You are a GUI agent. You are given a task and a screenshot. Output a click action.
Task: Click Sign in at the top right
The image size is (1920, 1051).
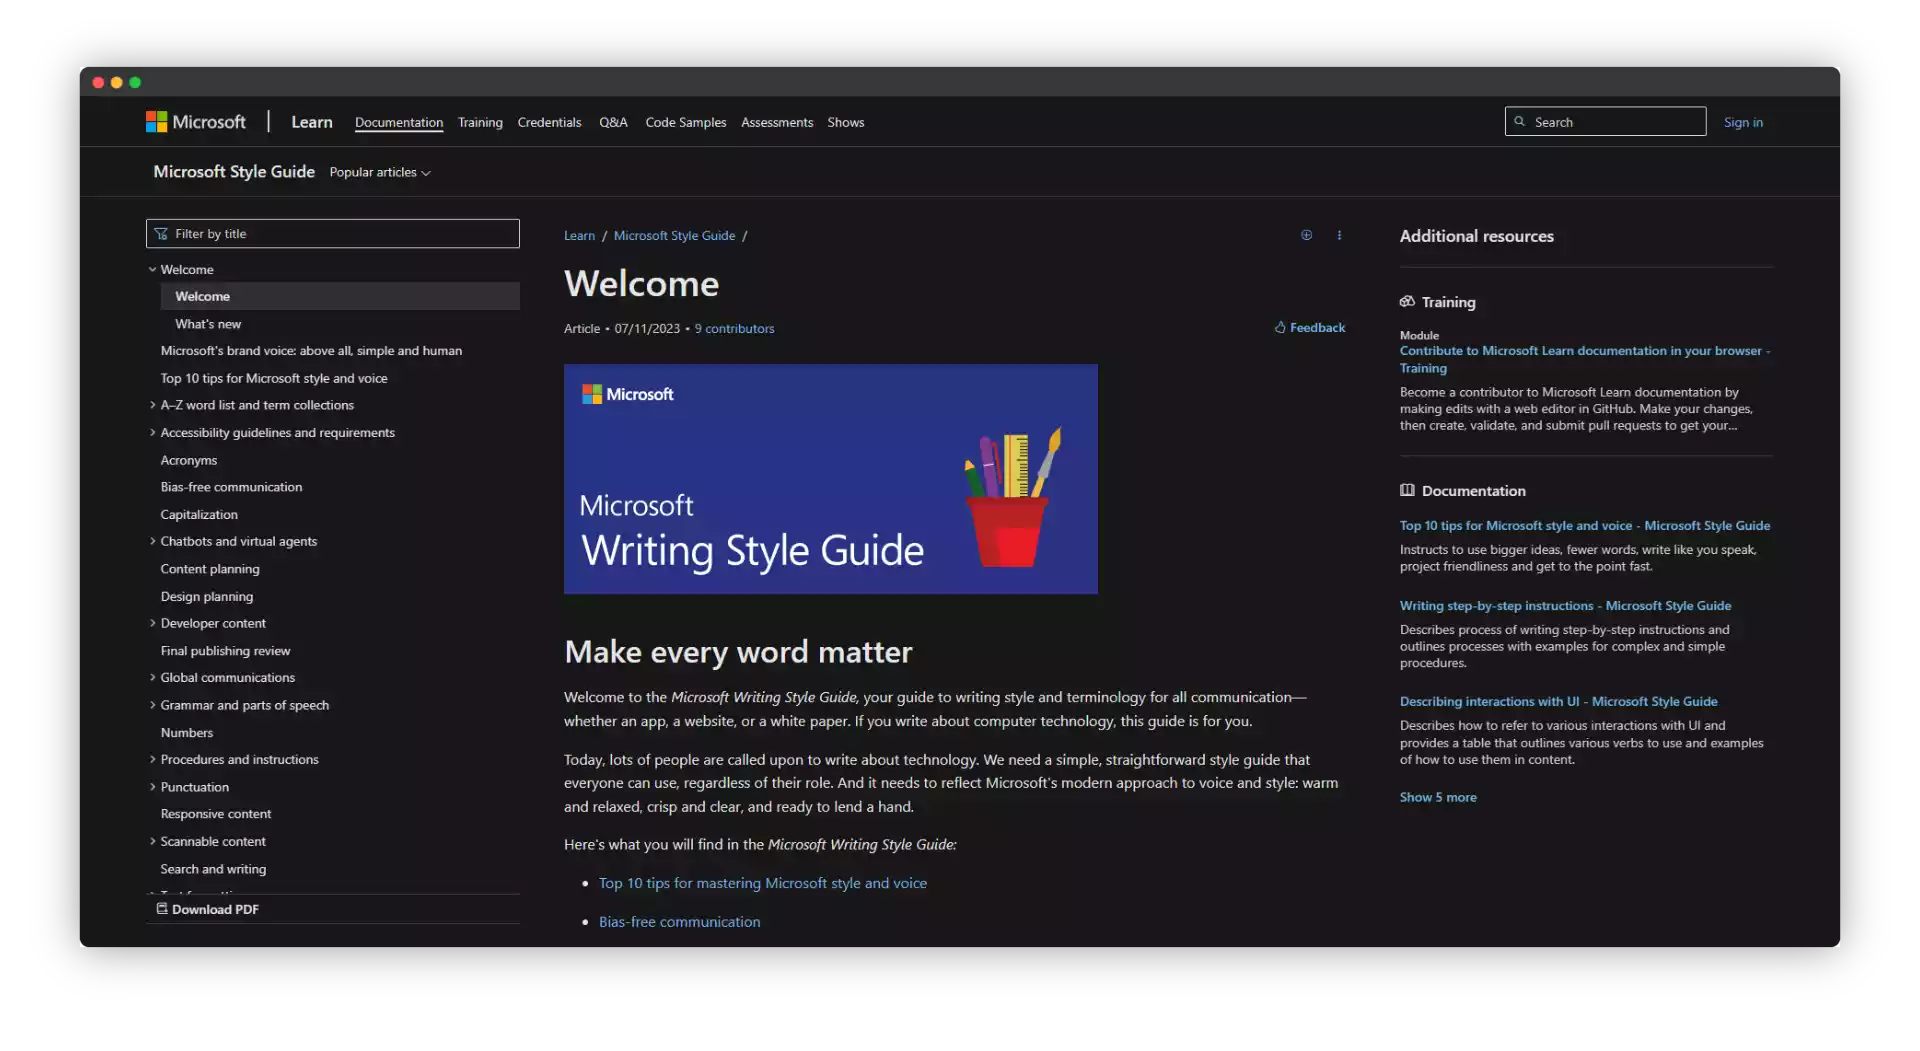point(1743,122)
